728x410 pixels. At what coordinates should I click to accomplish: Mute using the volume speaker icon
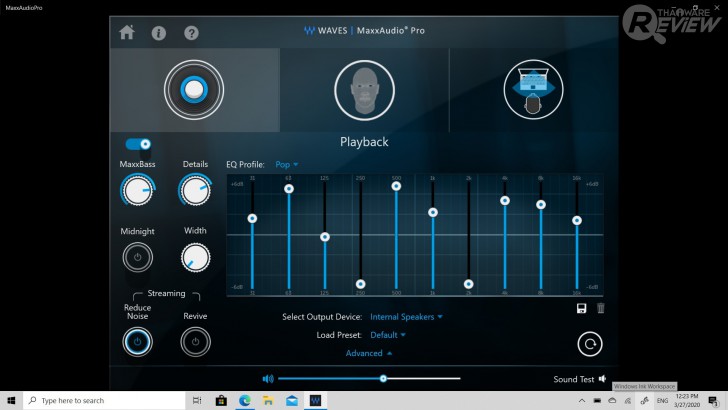tap(268, 379)
